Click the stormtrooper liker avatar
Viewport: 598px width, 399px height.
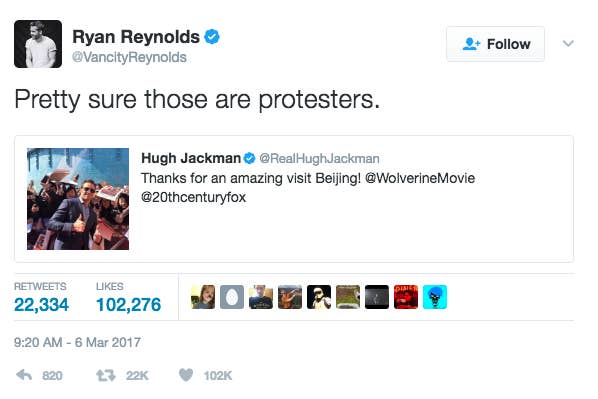319,297
